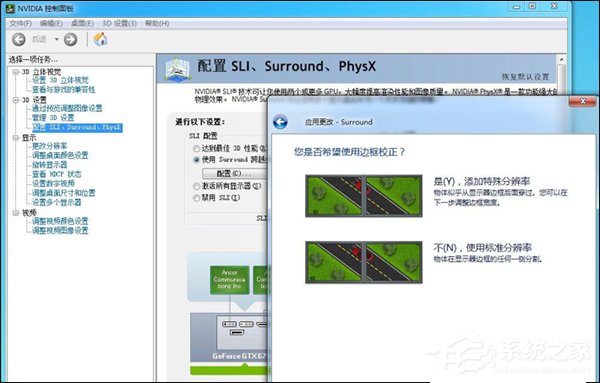Click the scrollbar up arrow in main pane
The image size is (600, 383).
coord(561,59)
